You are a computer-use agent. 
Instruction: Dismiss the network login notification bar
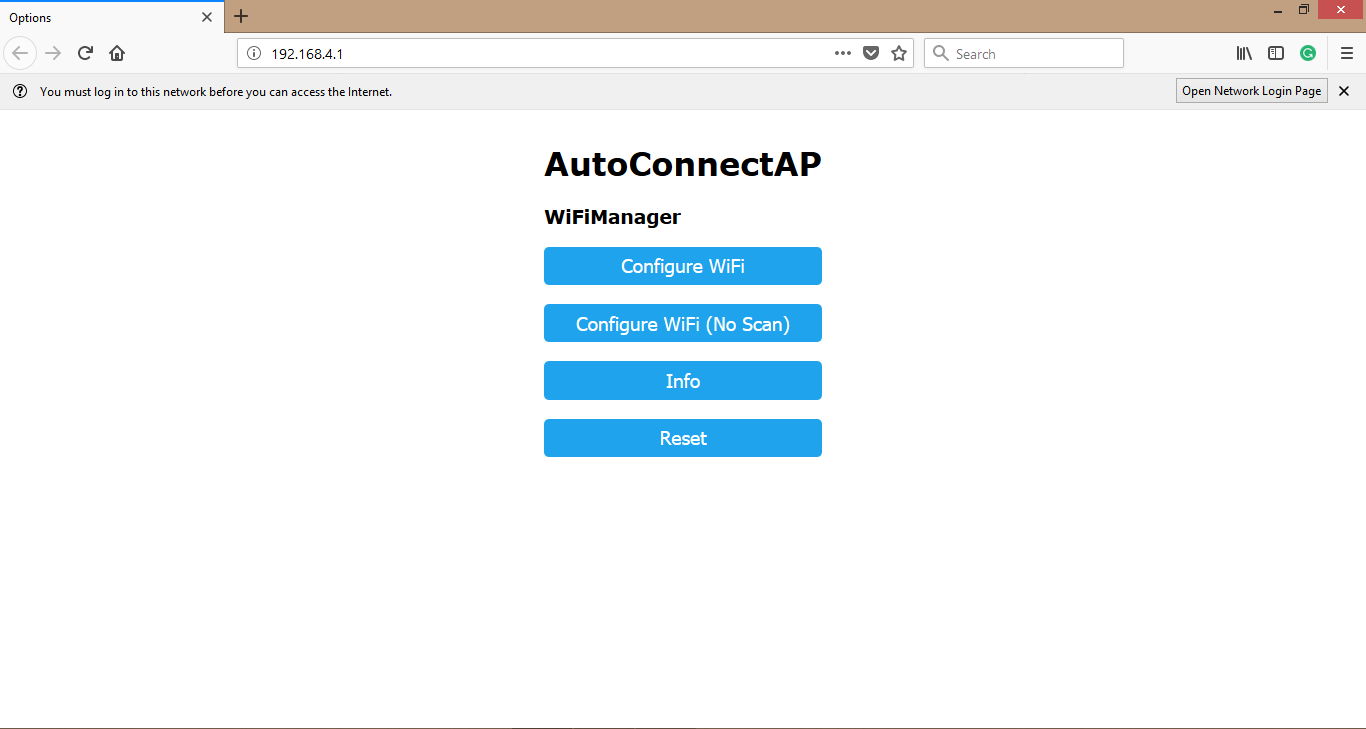(x=1343, y=90)
